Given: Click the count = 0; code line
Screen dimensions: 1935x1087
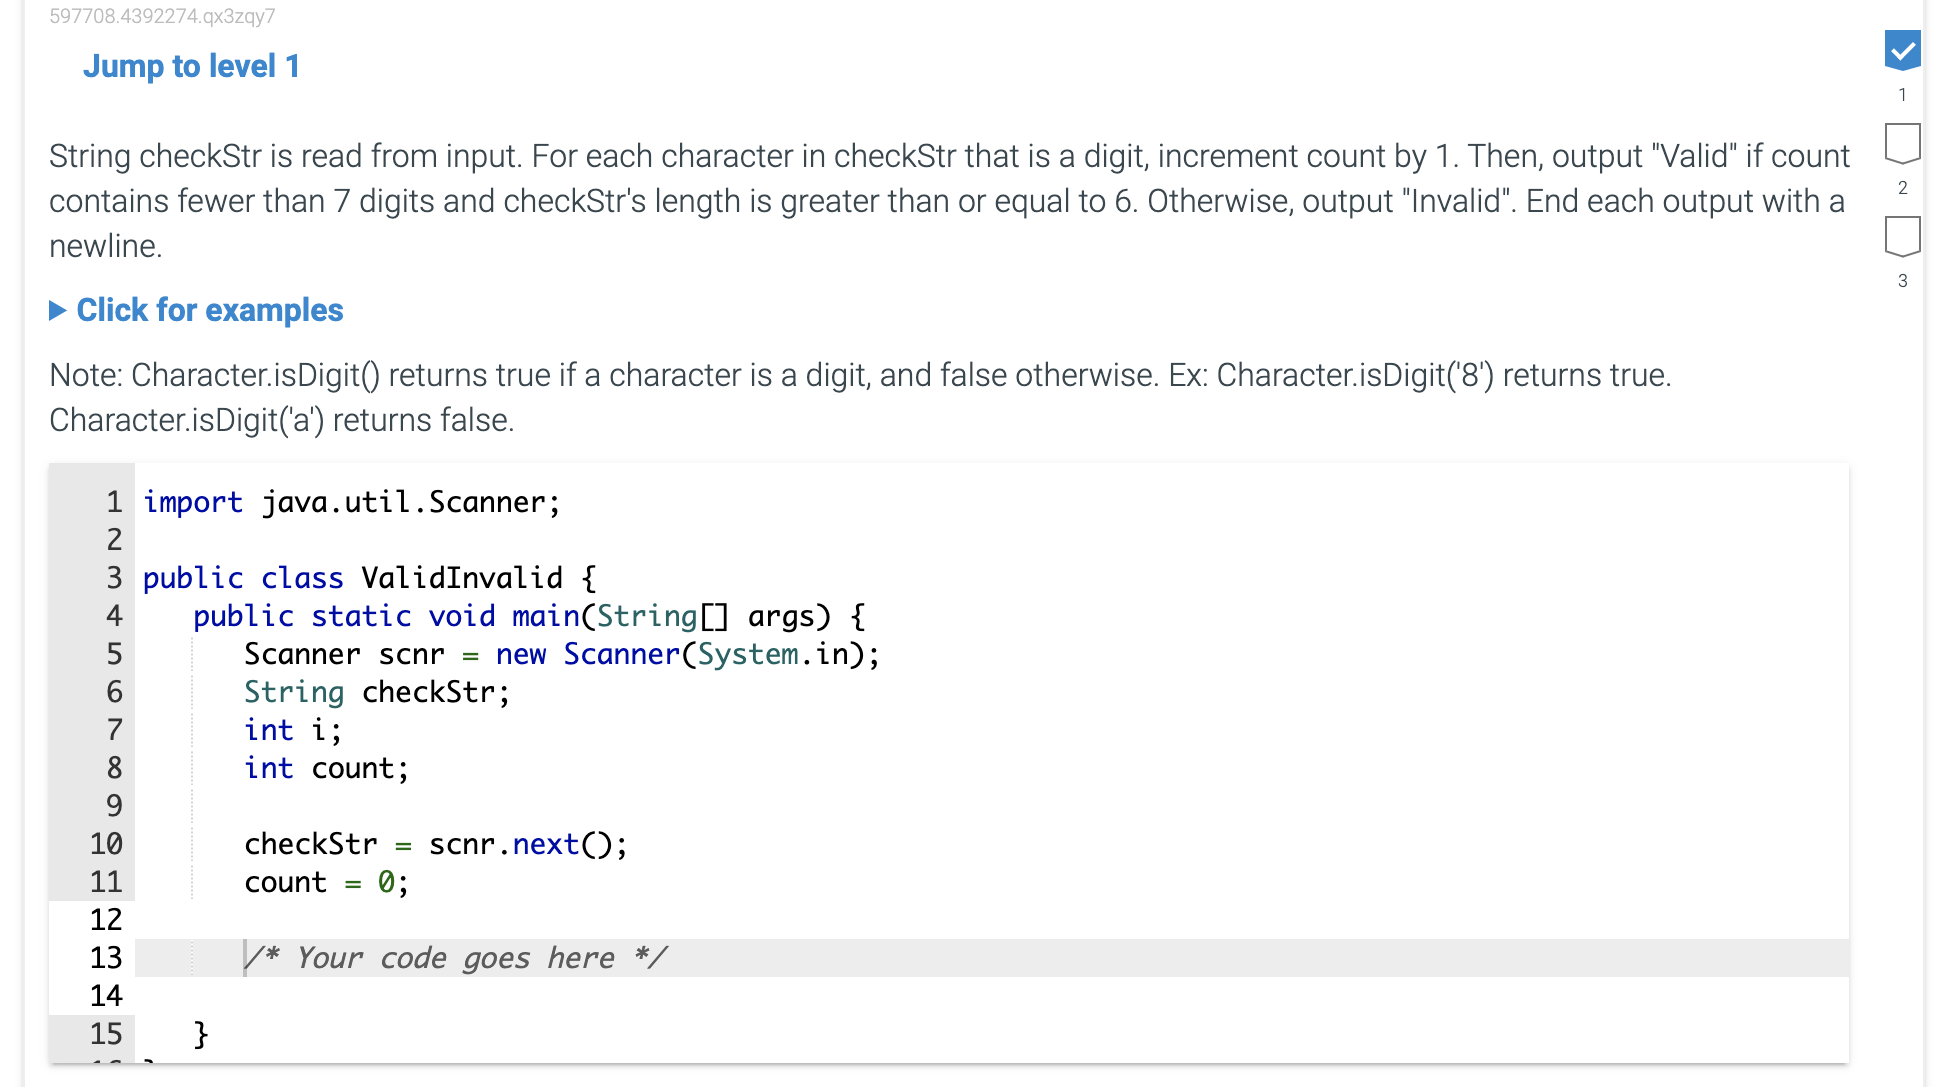Looking at the screenshot, I should (325, 881).
